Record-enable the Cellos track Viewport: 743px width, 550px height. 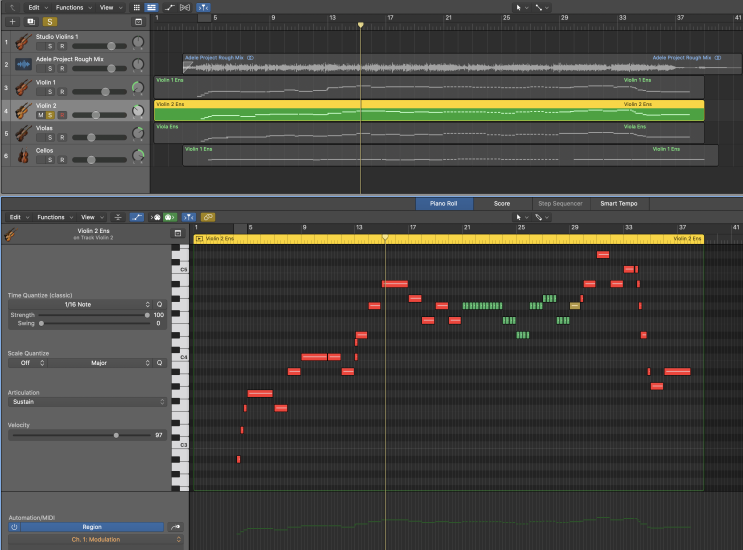62,160
